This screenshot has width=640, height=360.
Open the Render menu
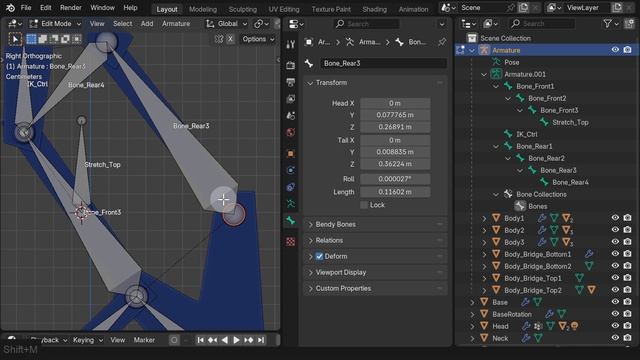[71, 8]
